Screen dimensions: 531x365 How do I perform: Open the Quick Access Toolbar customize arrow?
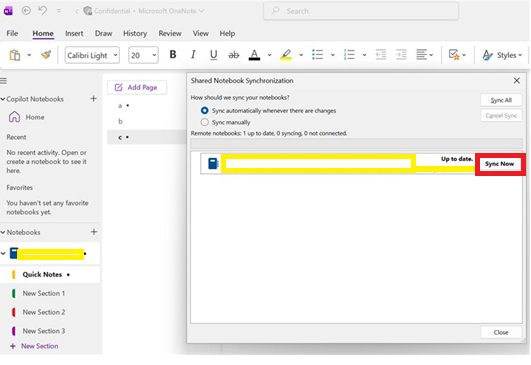[59, 11]
